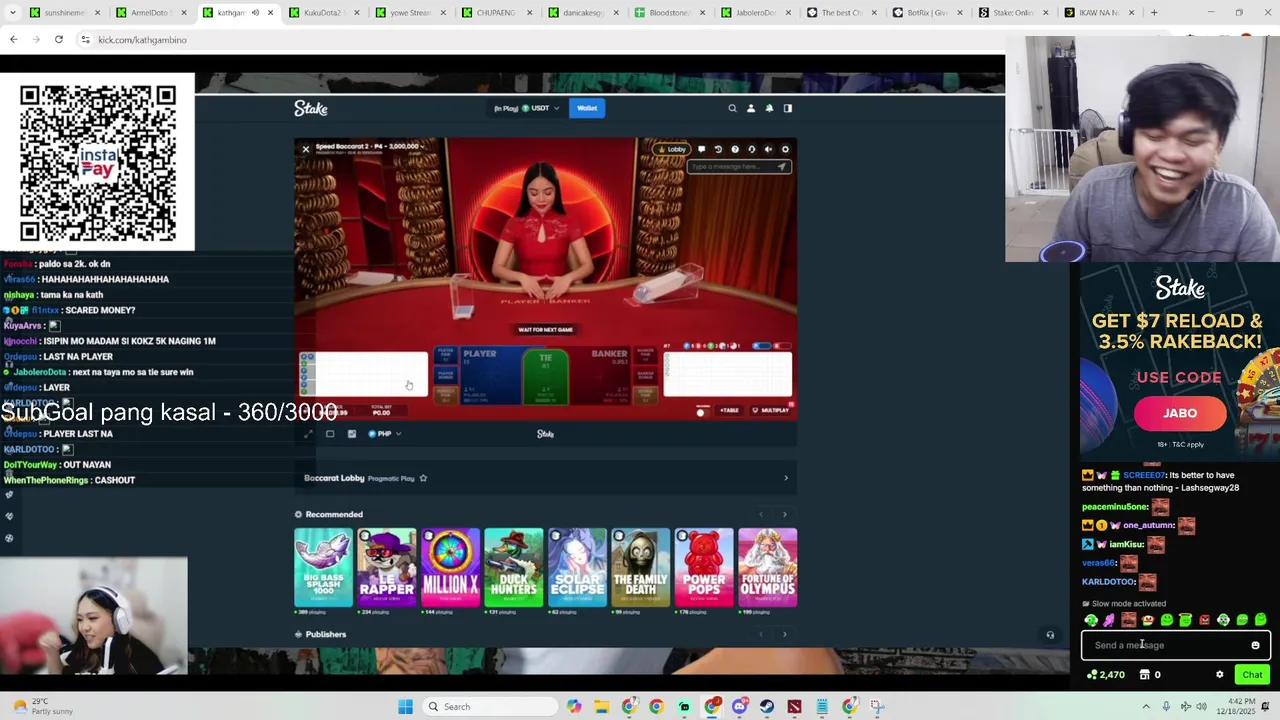Open emoji picker in Kick chat
Viewport: 1280px width, 720px height.
(x=1255, y=645)
